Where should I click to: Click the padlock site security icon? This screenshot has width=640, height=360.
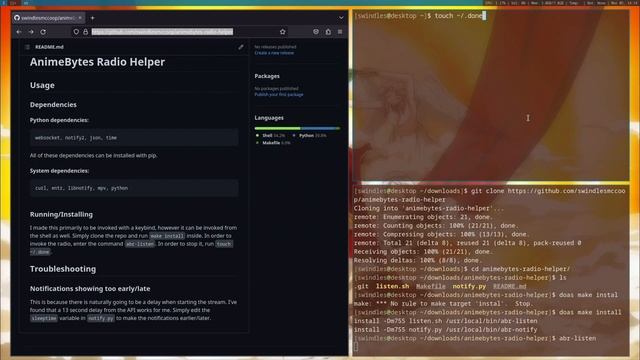point(86,32)
